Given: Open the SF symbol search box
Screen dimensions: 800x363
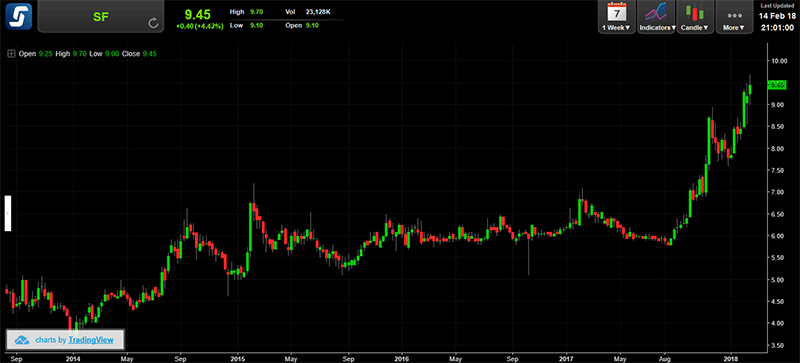Looking at the screenshot, I should 101,16.
